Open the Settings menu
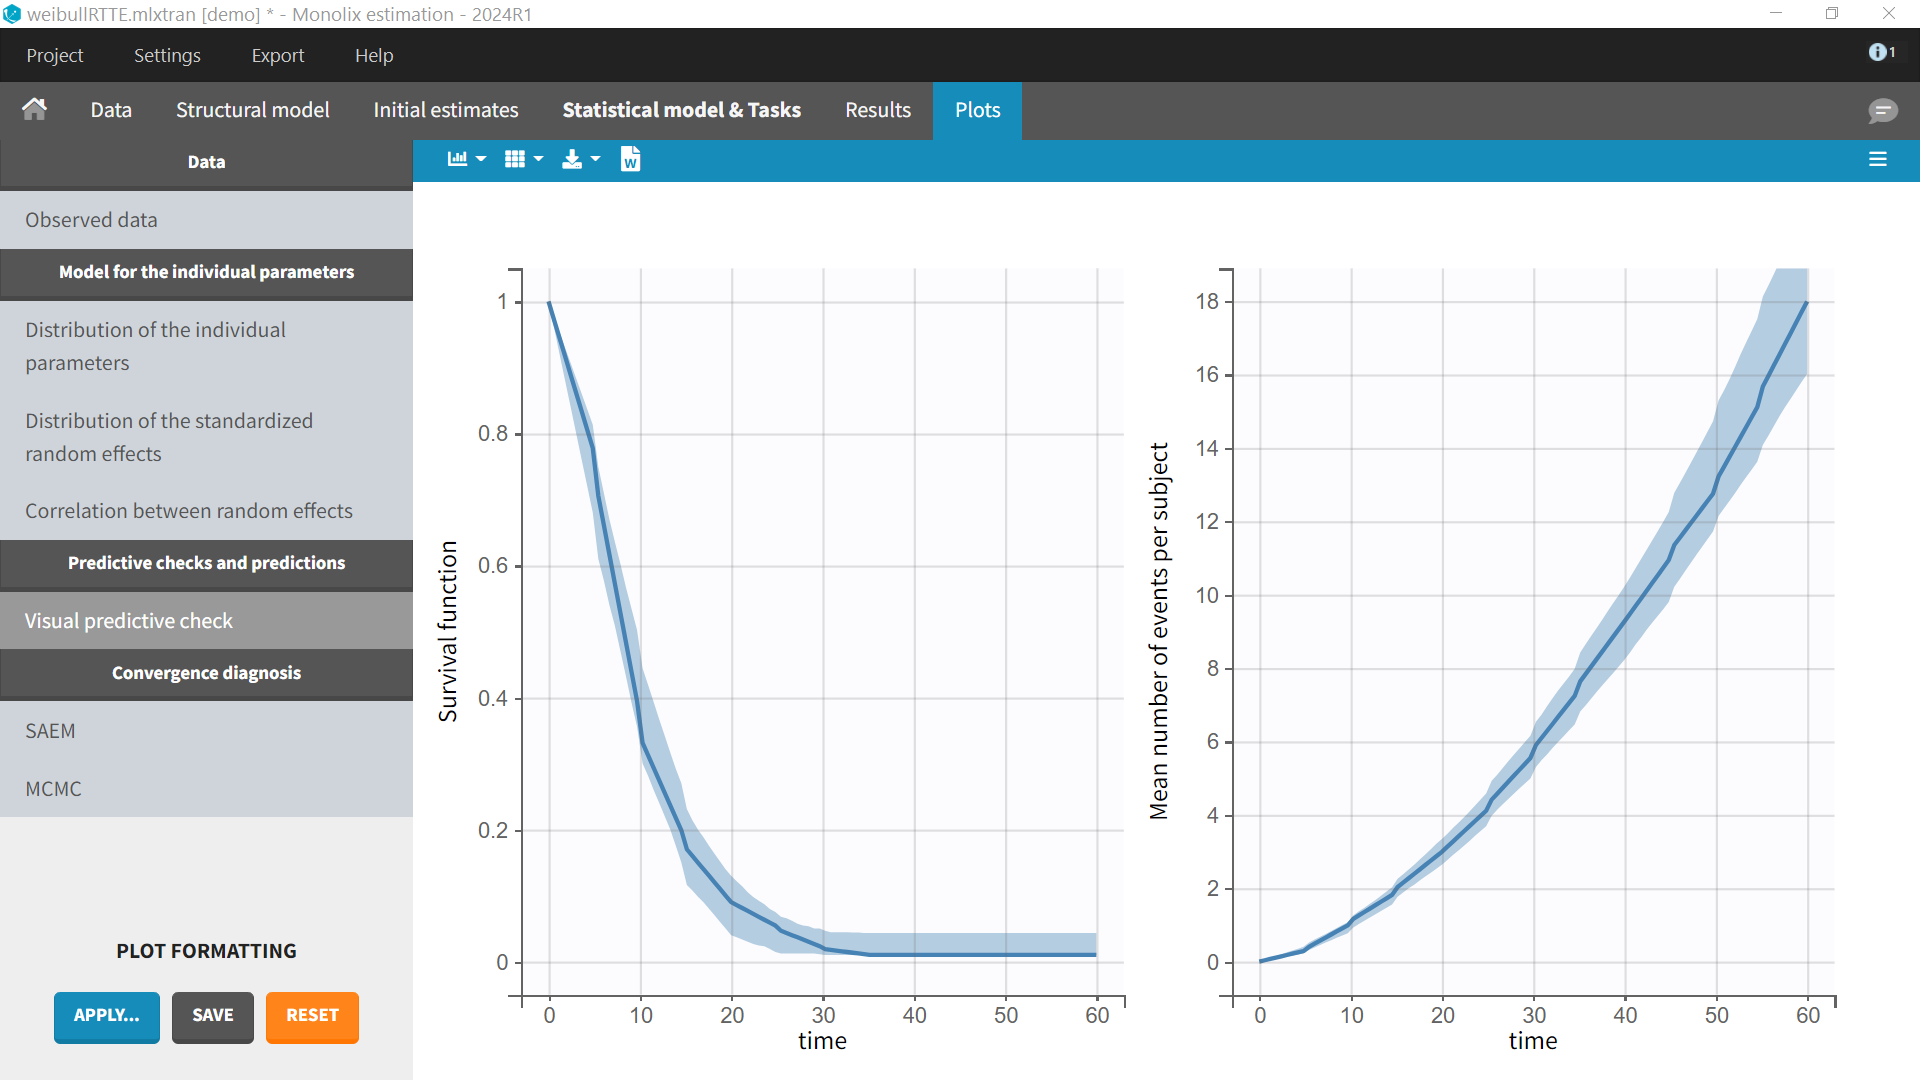The height and width of the screenshot is (1080, 1920). pos(167,55)
